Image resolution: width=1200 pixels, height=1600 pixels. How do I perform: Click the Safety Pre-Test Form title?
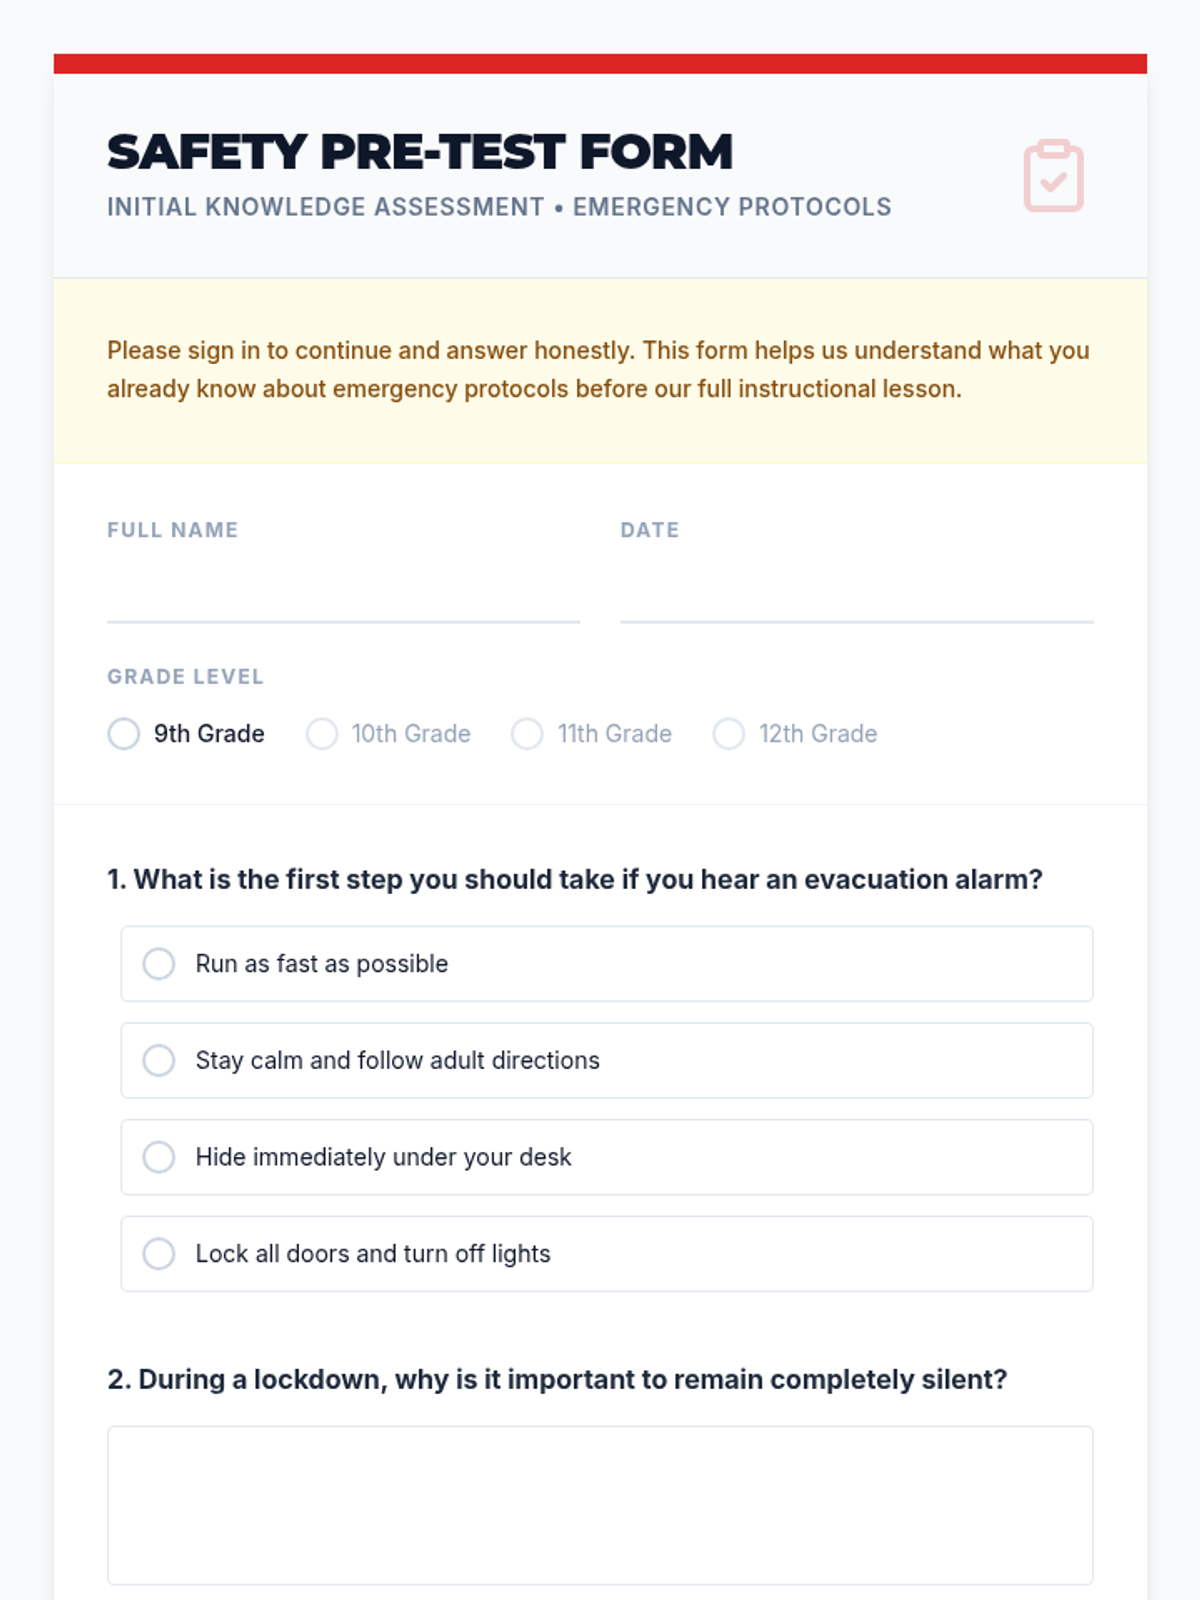tap(420, 152)
